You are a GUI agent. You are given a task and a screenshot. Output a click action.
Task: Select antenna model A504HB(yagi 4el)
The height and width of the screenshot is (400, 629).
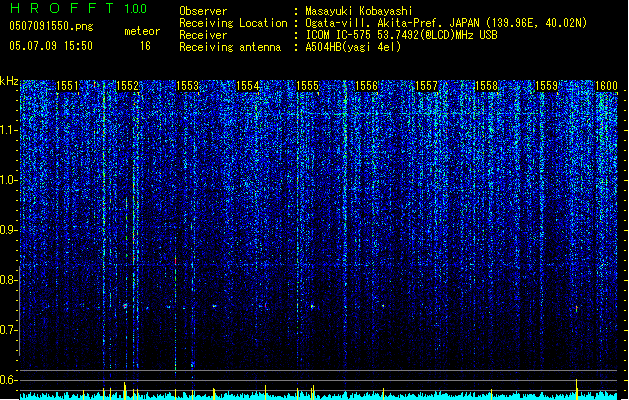353,47
